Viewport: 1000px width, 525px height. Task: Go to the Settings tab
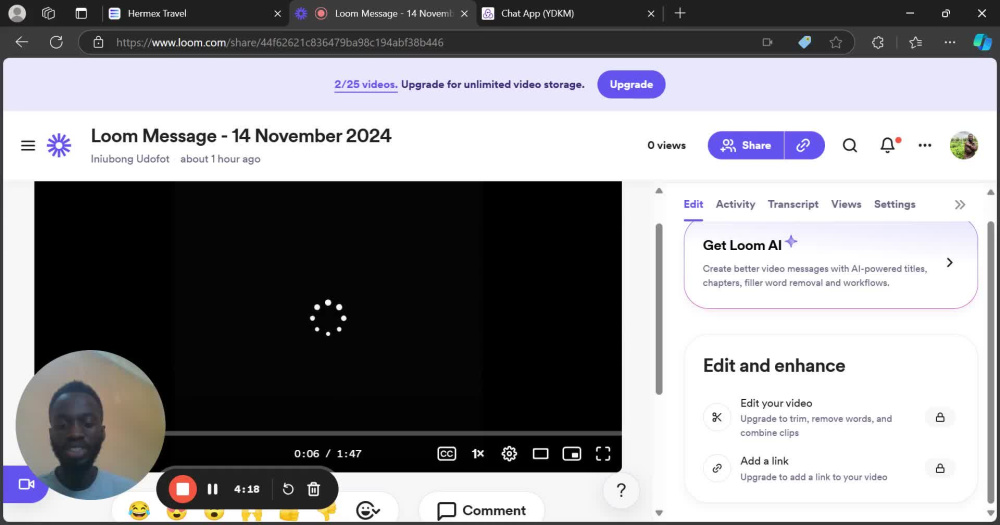point(894,204)
